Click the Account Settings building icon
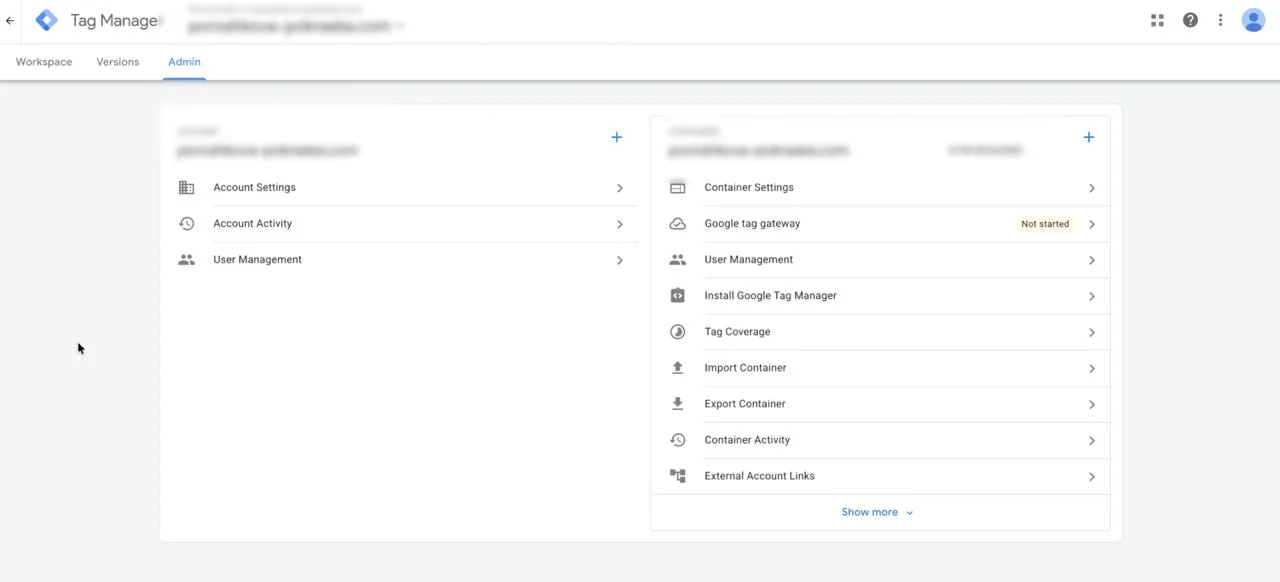 186,187
